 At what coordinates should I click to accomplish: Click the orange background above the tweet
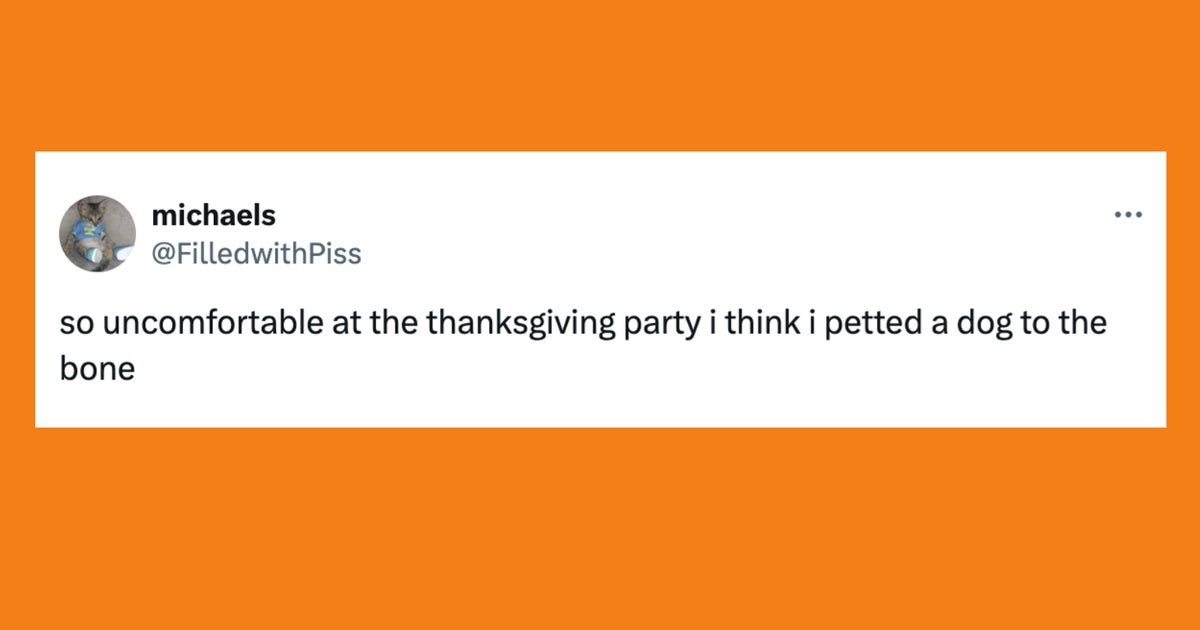click(600, 70)
